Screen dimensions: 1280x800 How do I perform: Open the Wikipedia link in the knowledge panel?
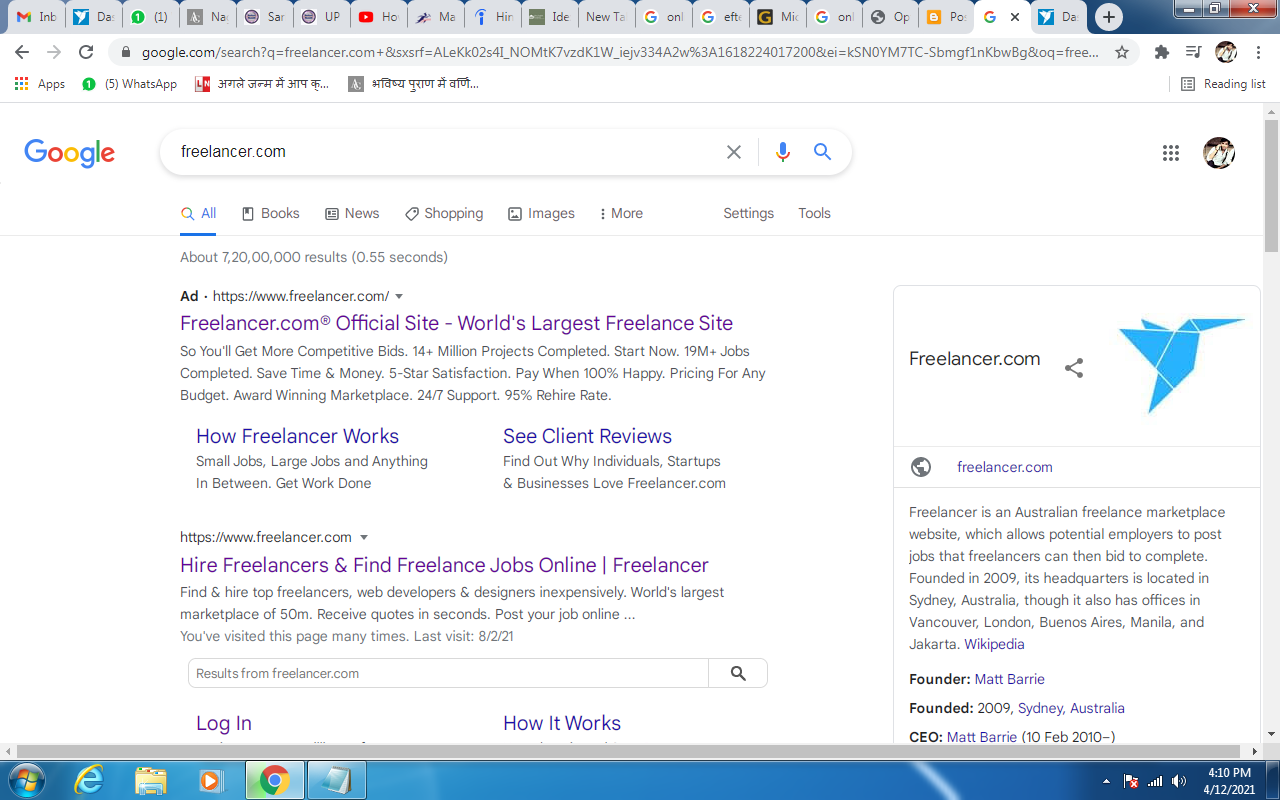[x=994, y=644]
